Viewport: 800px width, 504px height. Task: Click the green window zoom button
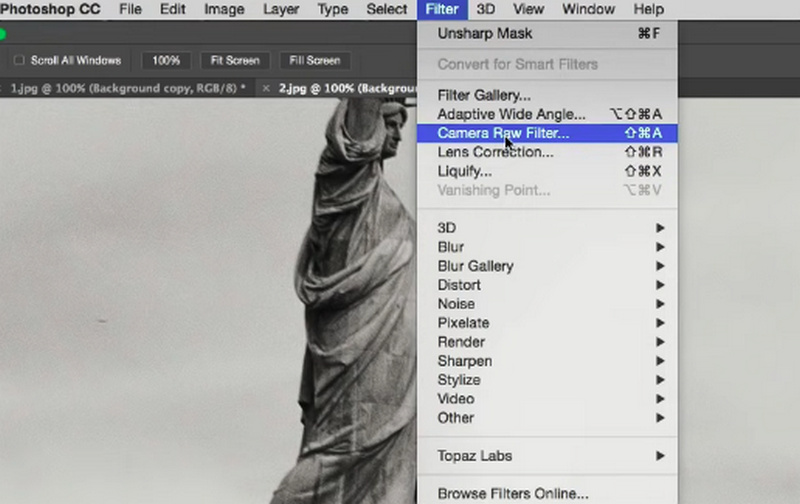click(x=2, y=34)
